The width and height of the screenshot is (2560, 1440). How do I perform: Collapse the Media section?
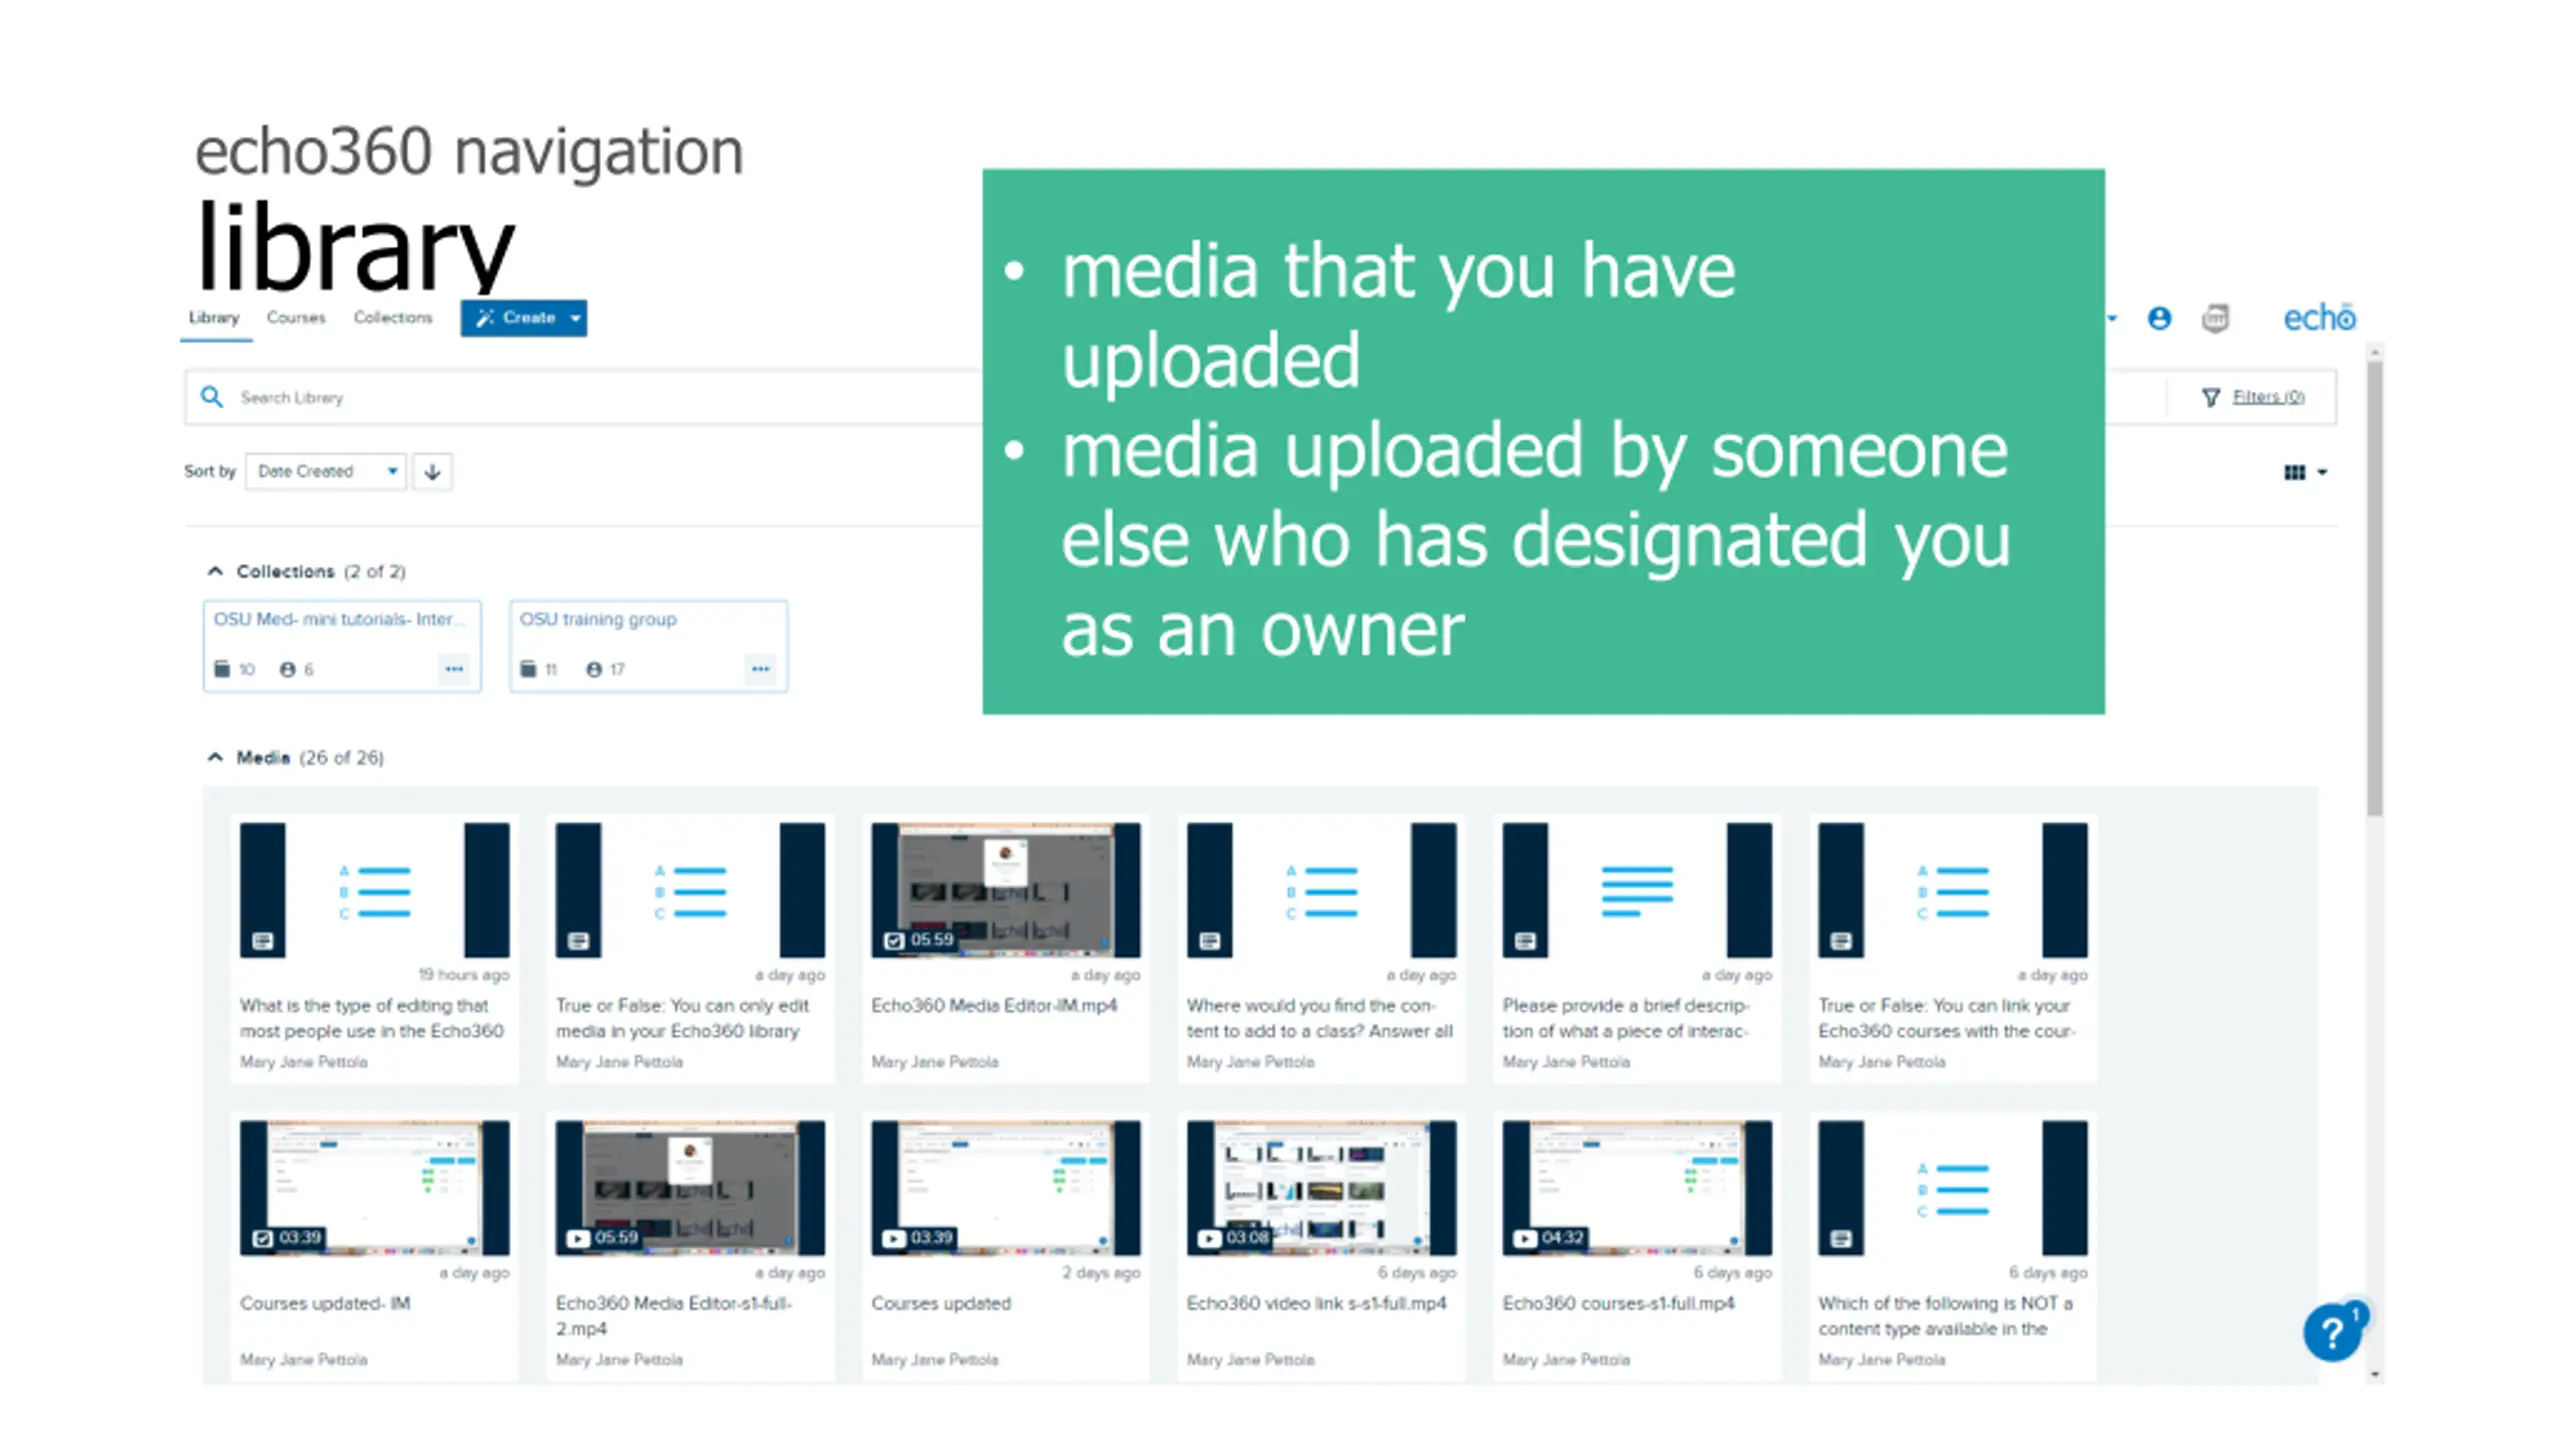pos(215,757)
